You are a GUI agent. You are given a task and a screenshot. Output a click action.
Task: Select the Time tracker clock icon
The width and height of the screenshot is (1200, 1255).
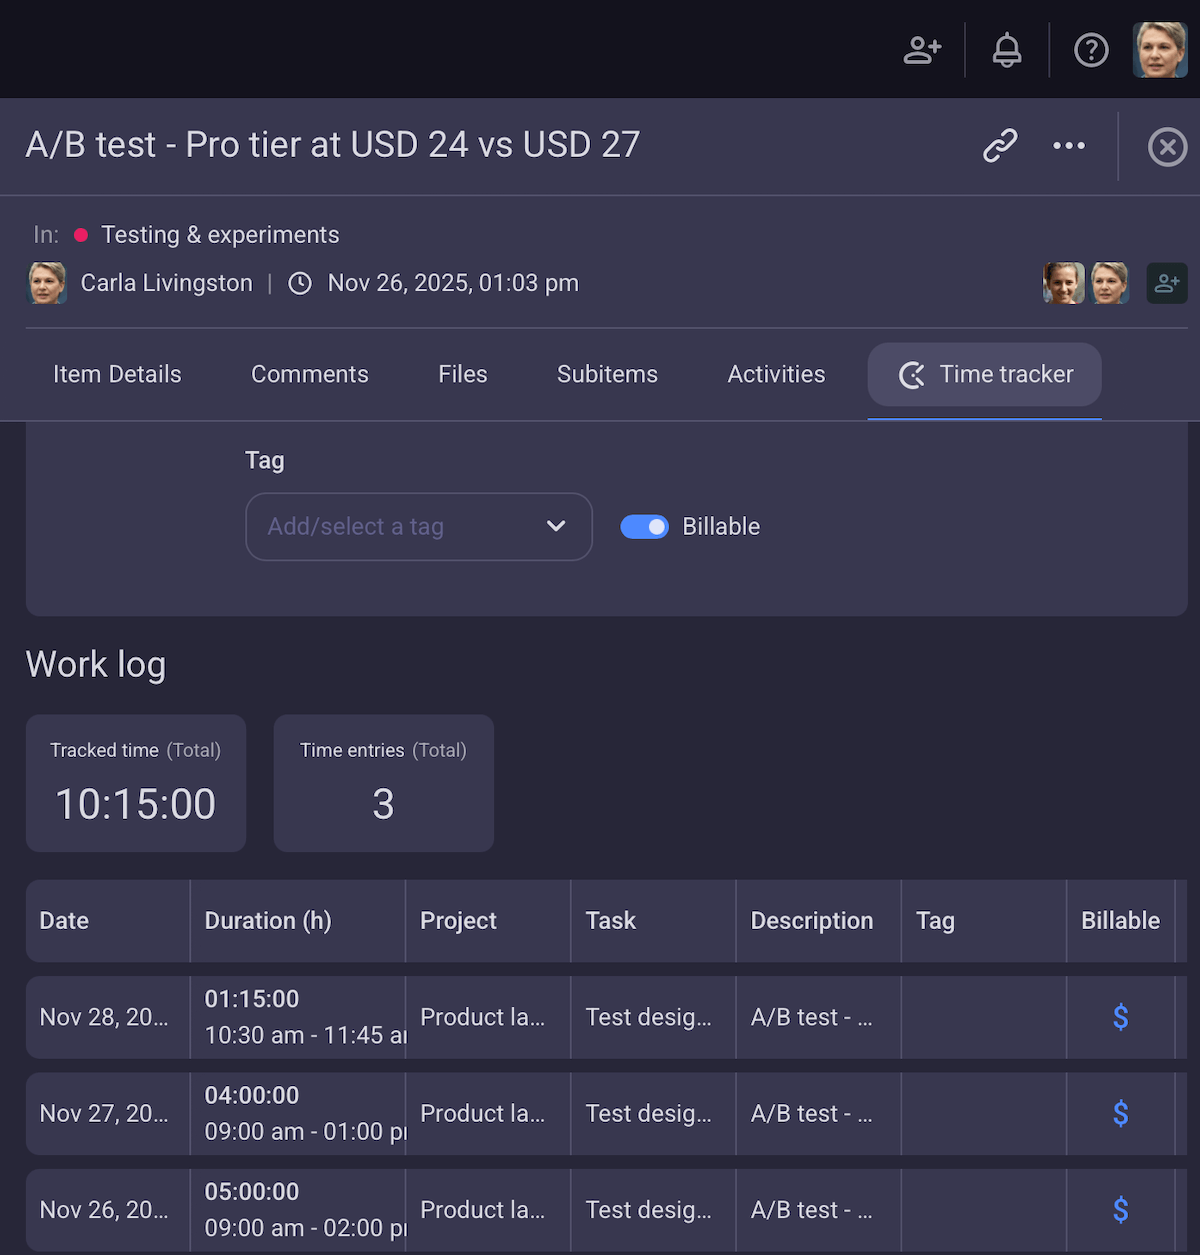point(911,375)
